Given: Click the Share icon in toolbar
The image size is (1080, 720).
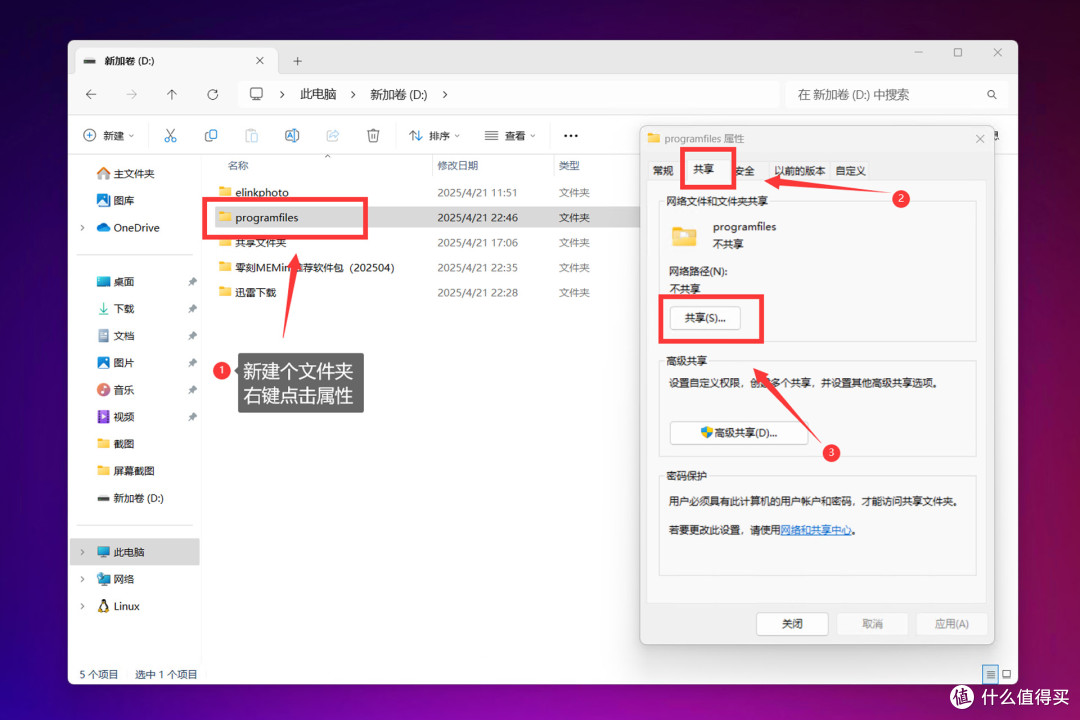Looking at the screenshot, I should [x=333, y=136].
